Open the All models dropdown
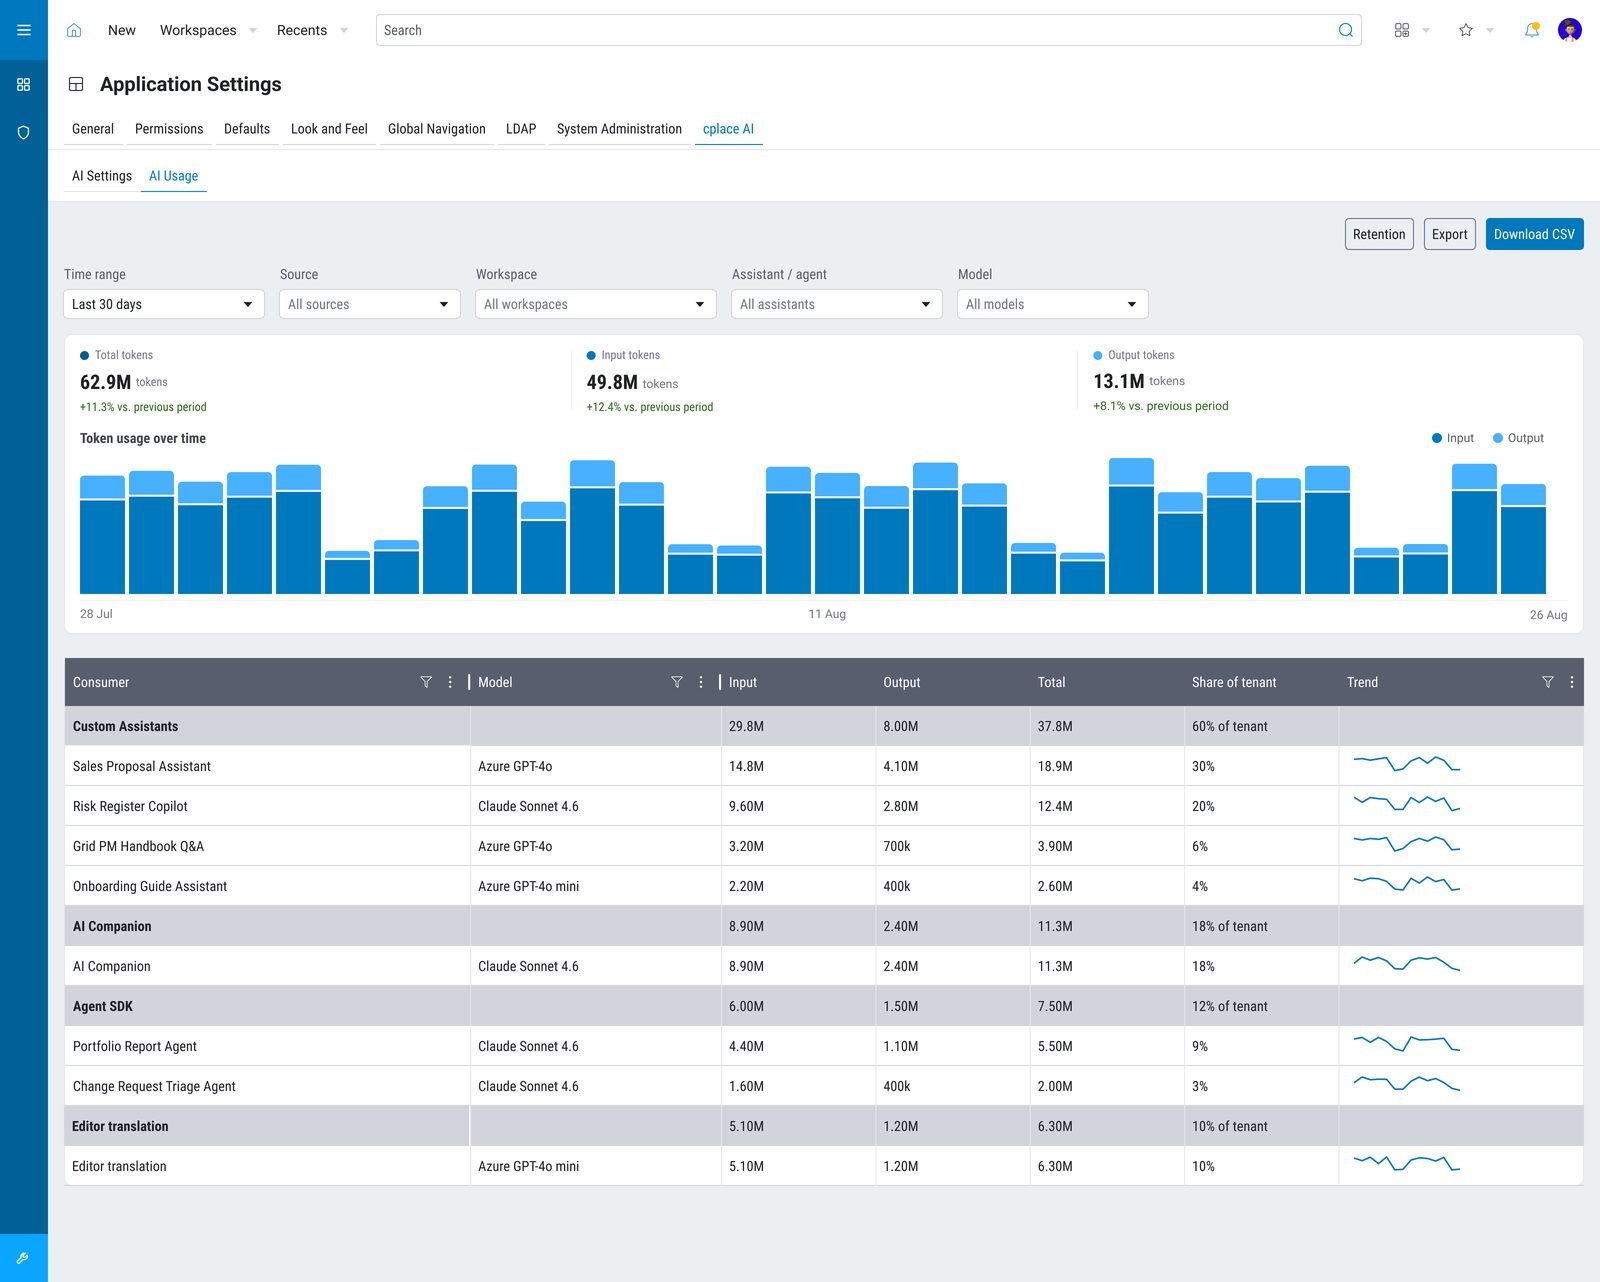The width and height of the screenshot is (1600, 1282). tap(1053, 304)
